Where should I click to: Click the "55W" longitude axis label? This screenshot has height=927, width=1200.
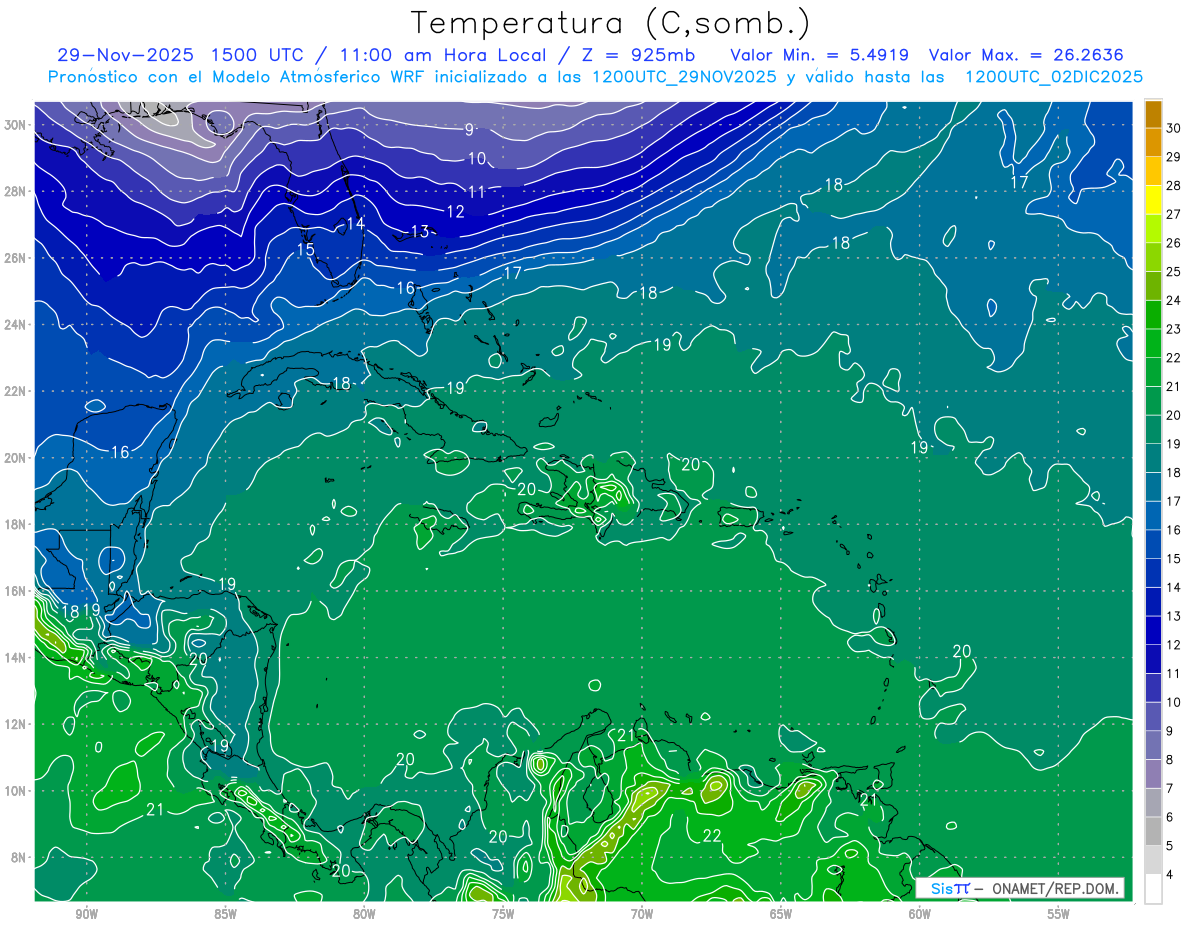[1059, 914]
